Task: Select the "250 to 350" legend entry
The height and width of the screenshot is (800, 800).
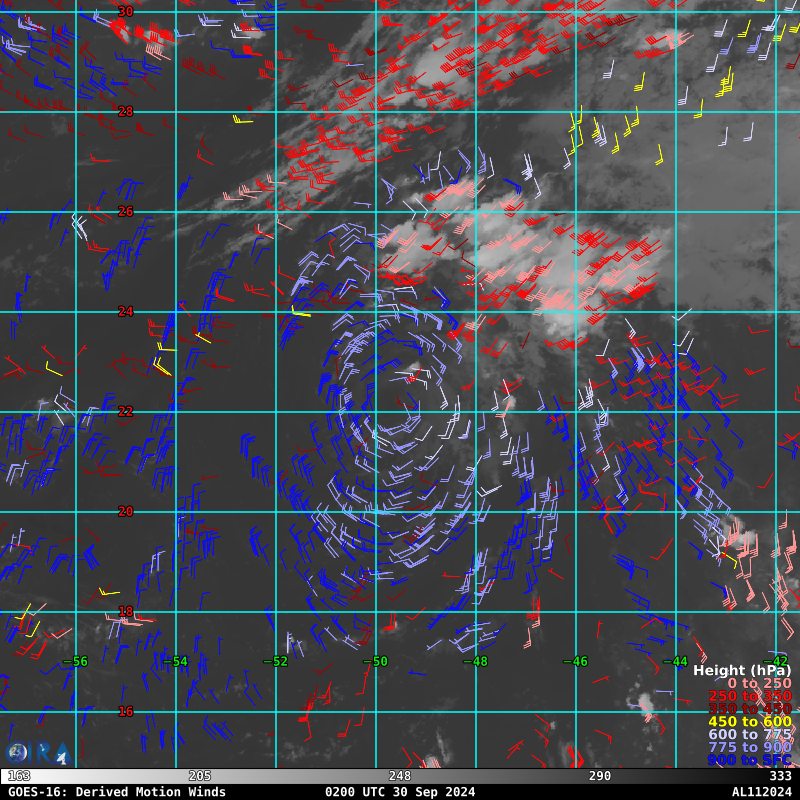Action: coord(750,696)
